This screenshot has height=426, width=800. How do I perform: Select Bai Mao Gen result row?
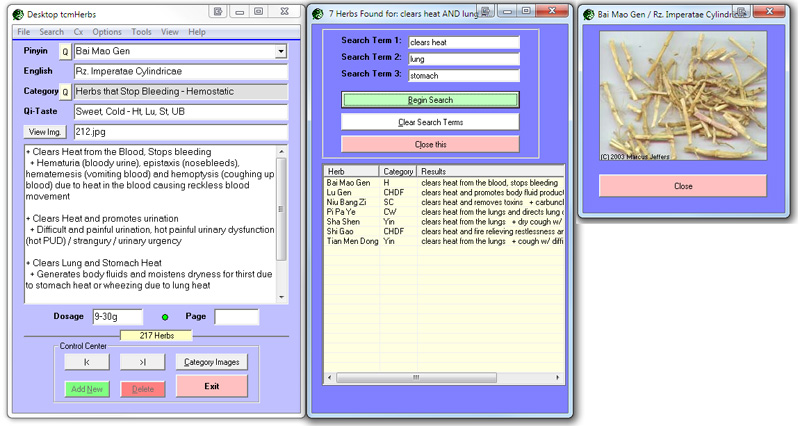coord(444,183)
